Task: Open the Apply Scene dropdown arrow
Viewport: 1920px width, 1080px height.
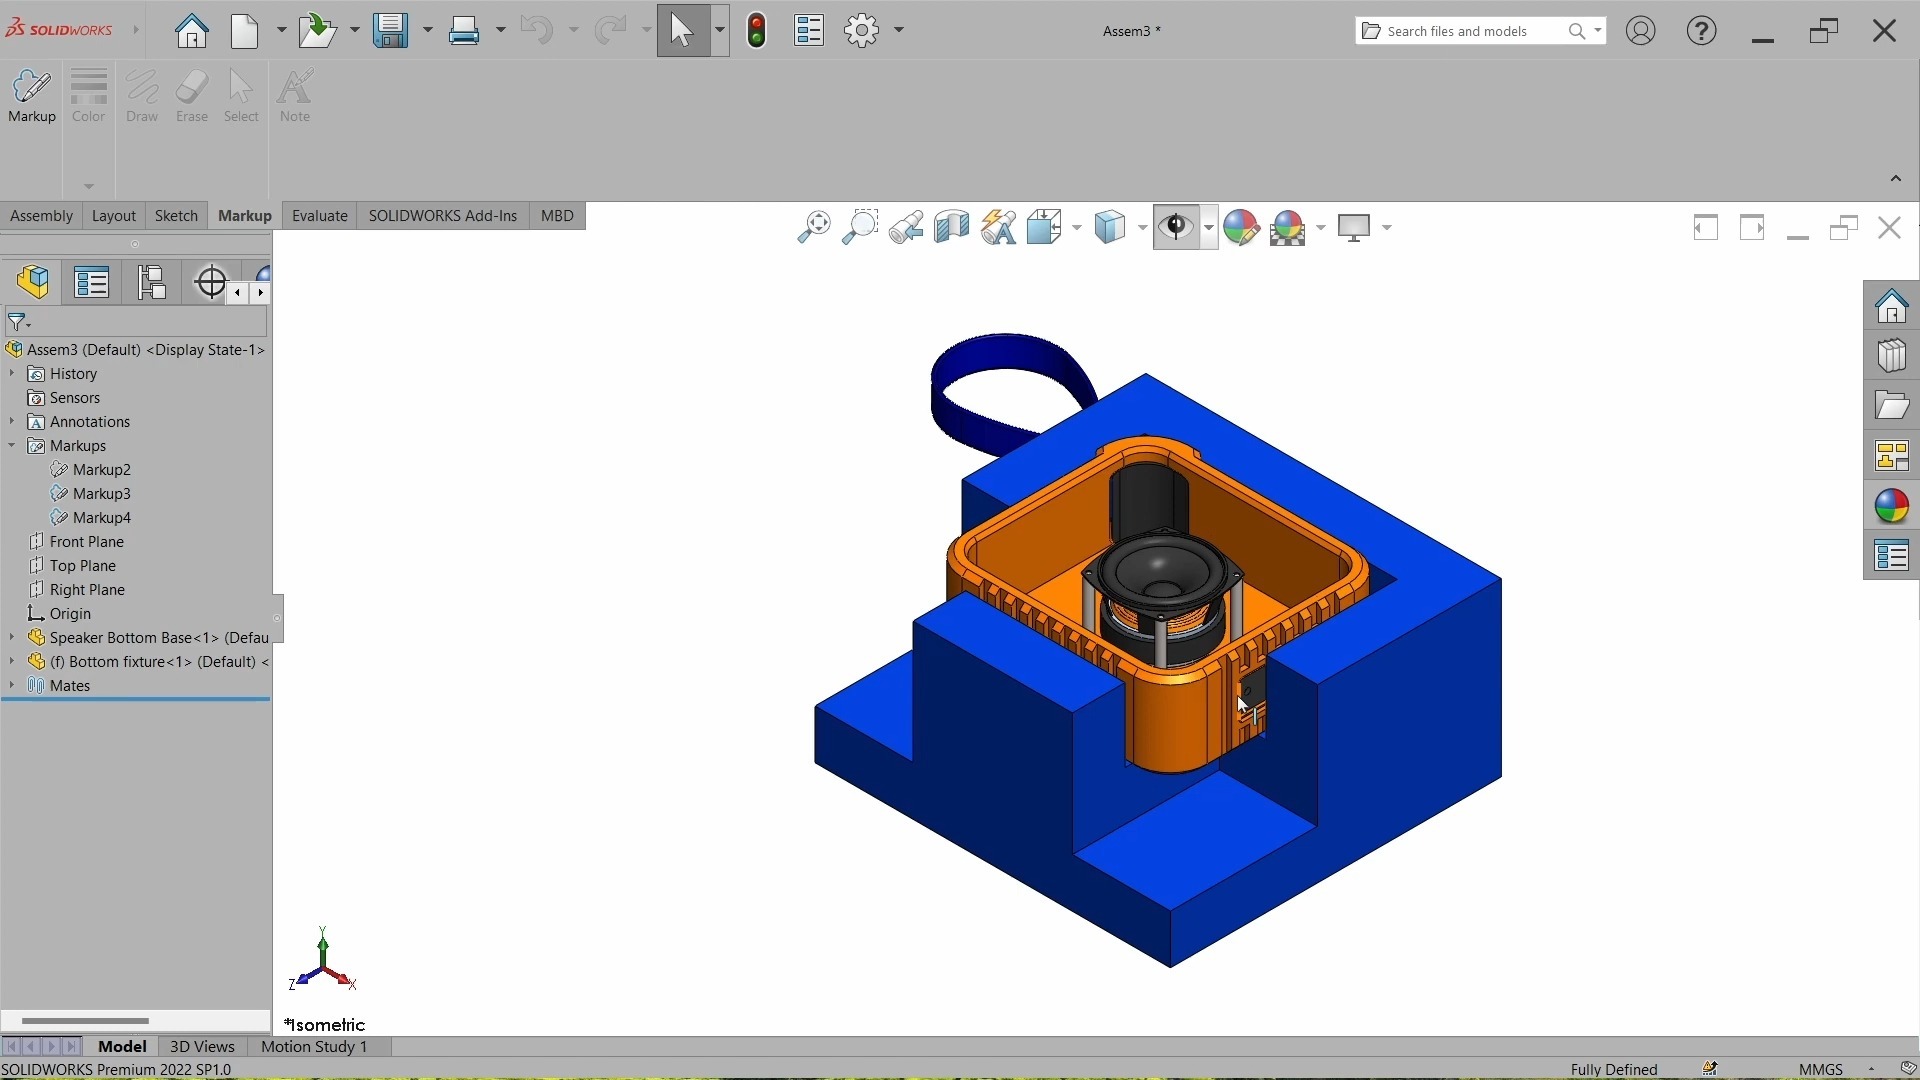Action: coord(1321,228)
